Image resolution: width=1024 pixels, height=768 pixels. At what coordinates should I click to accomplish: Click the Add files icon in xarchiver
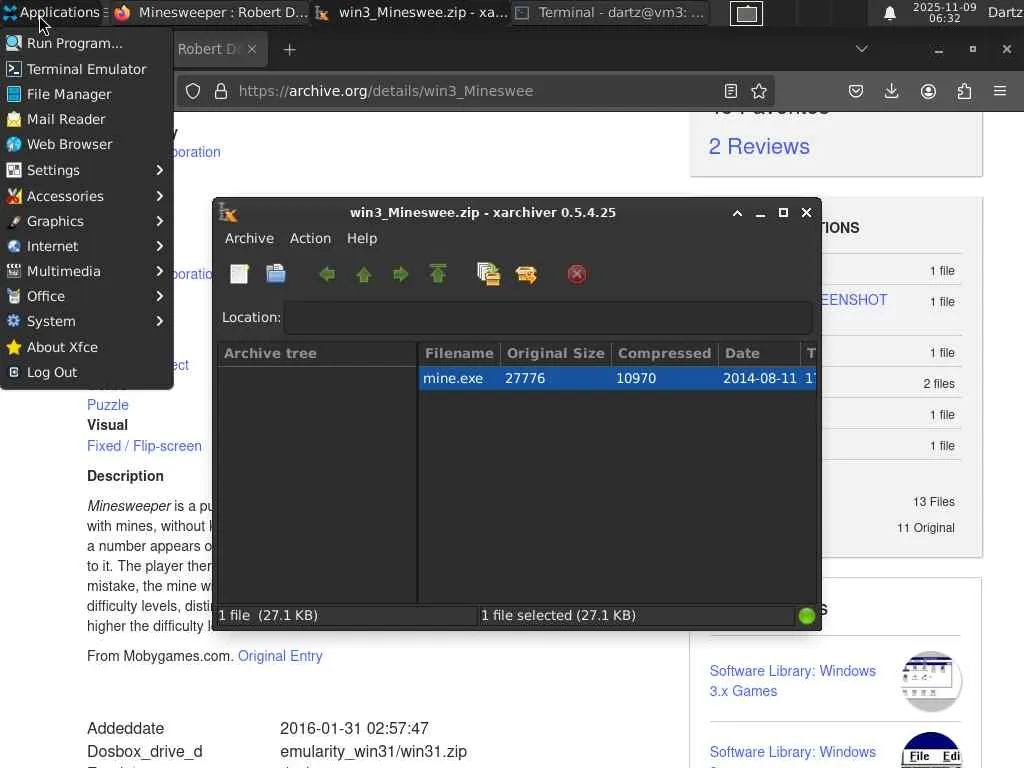pos(488,274)
